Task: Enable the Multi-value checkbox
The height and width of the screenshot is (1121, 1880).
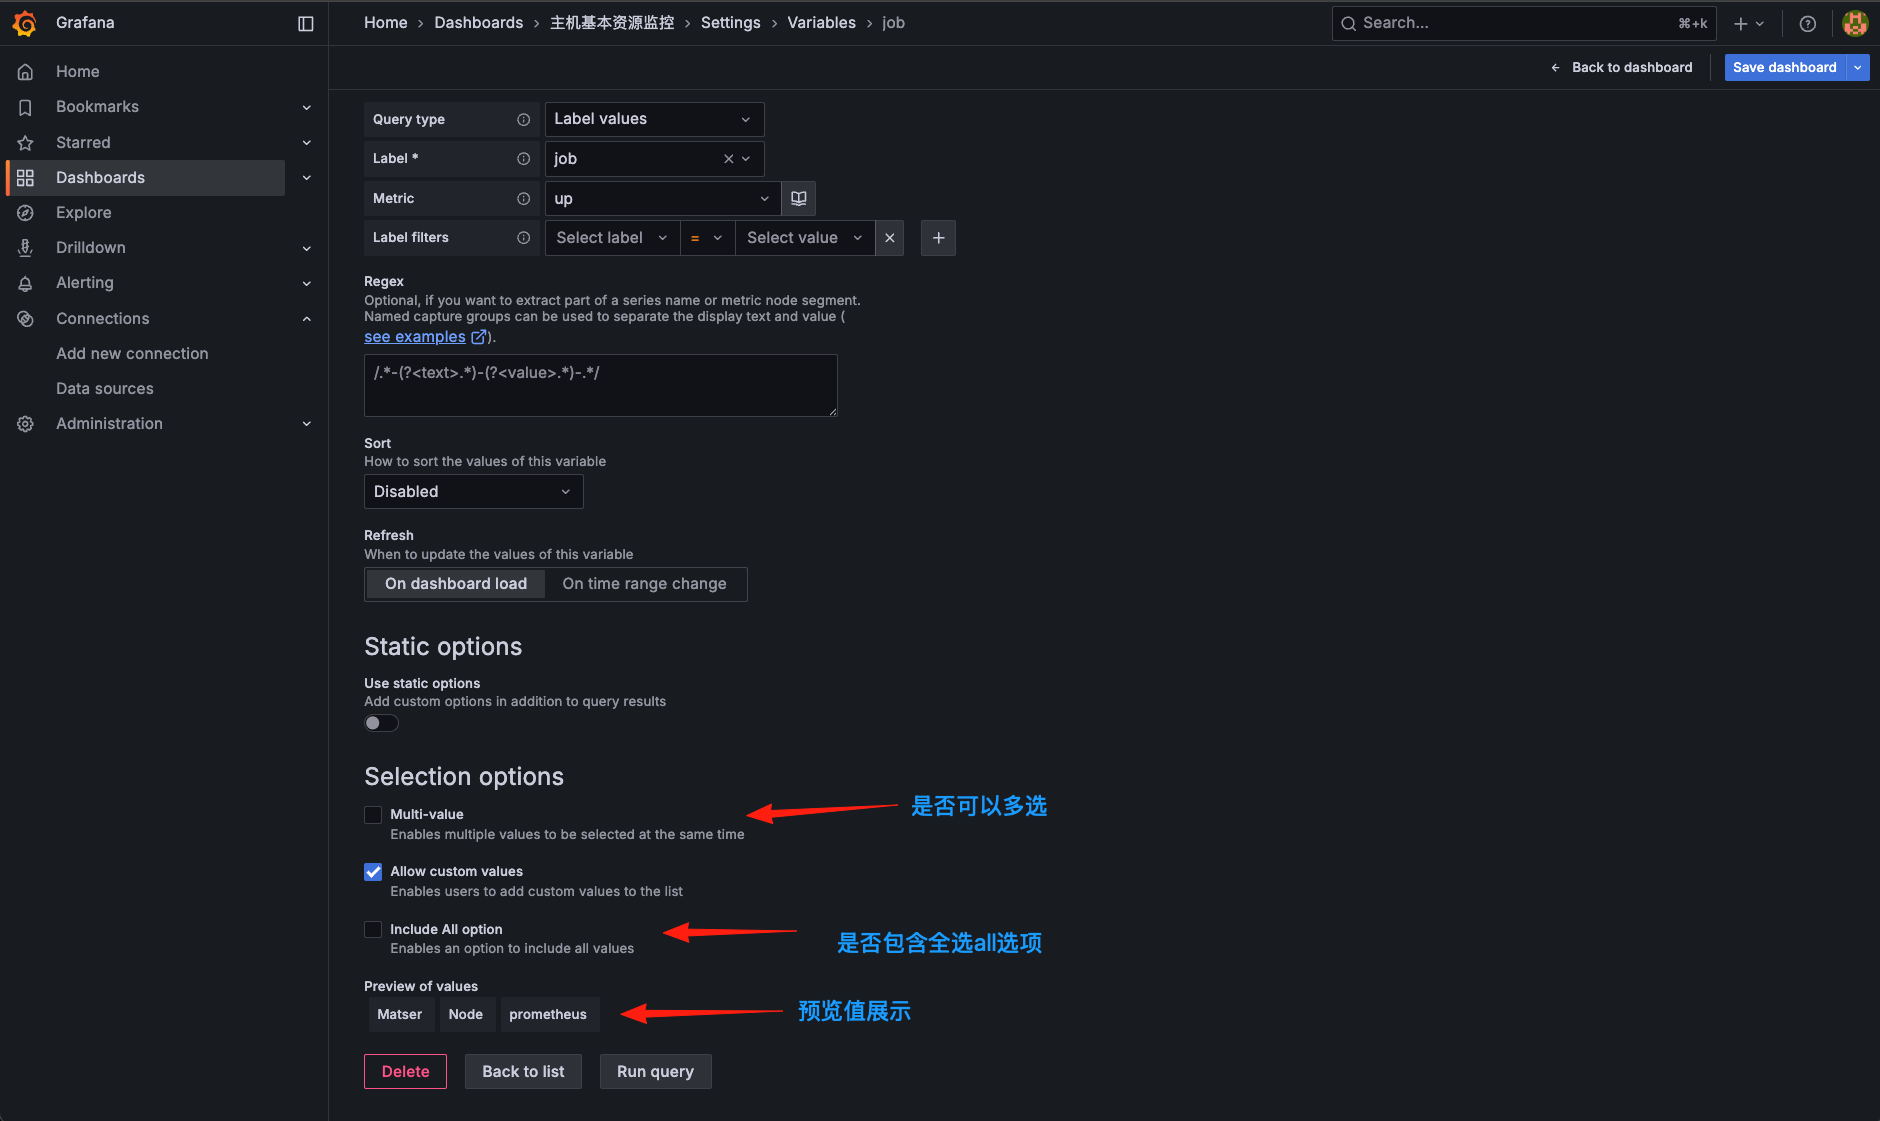Action: click(x=373, y=814)
